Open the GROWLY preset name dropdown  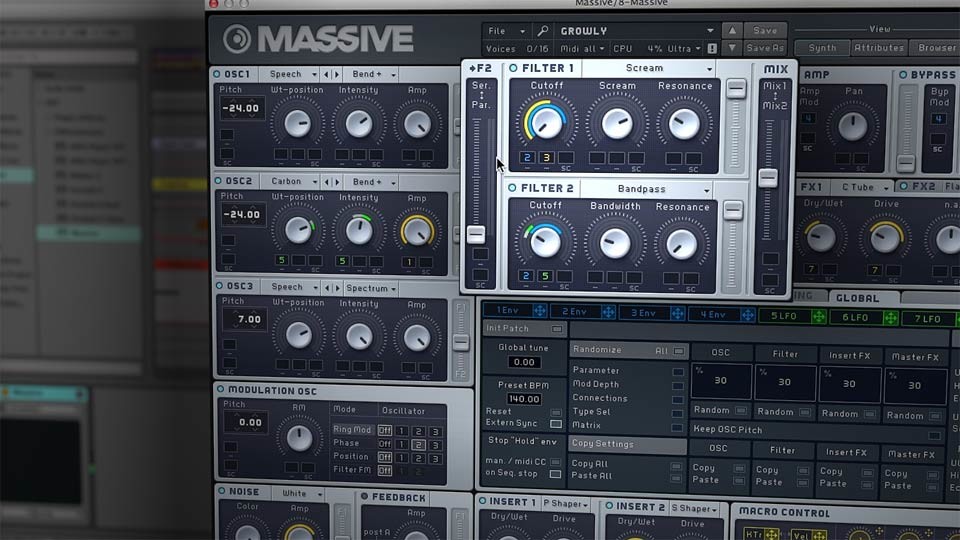click(637, 31)
